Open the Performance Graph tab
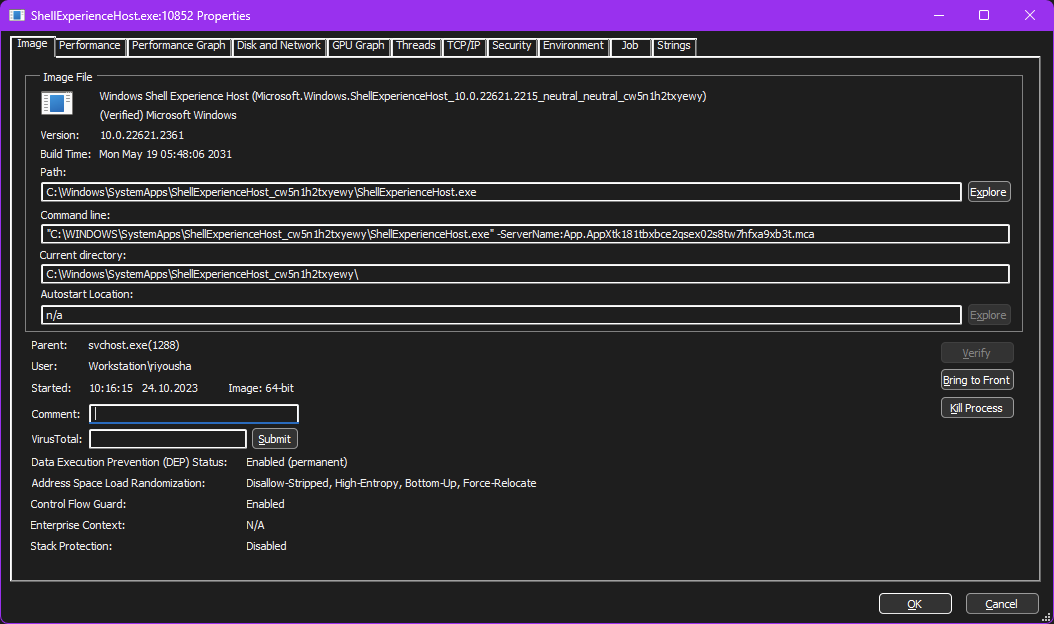The height and width of the screenshot is (624, 1054). click(x=178, y=46)
